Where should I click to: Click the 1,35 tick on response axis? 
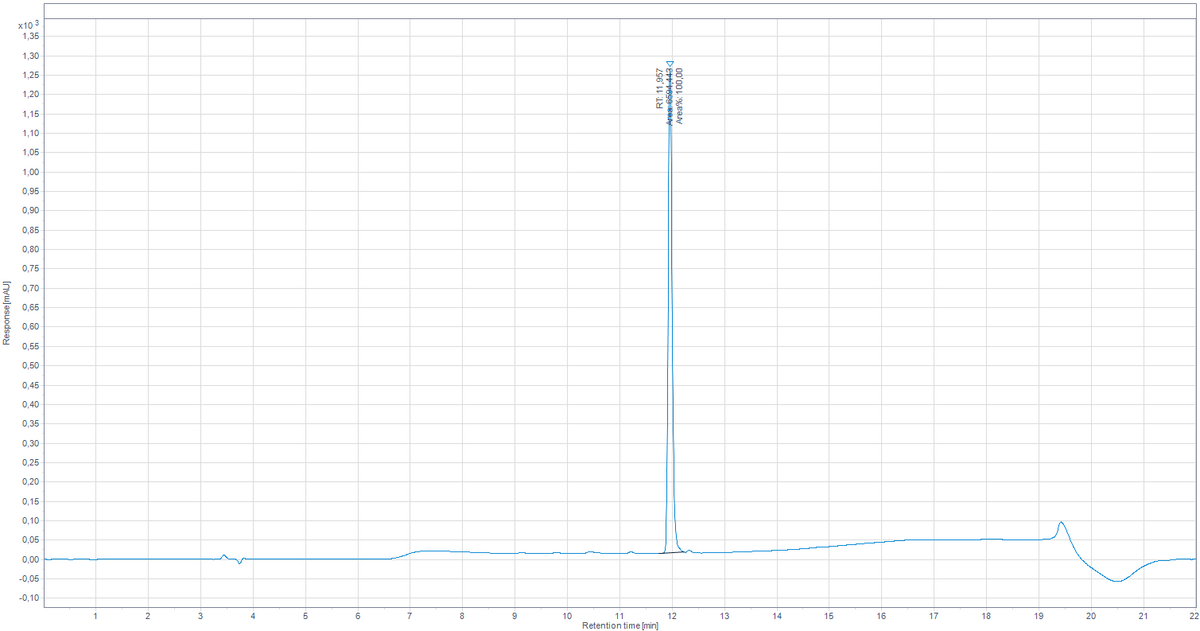pos(30,36)
